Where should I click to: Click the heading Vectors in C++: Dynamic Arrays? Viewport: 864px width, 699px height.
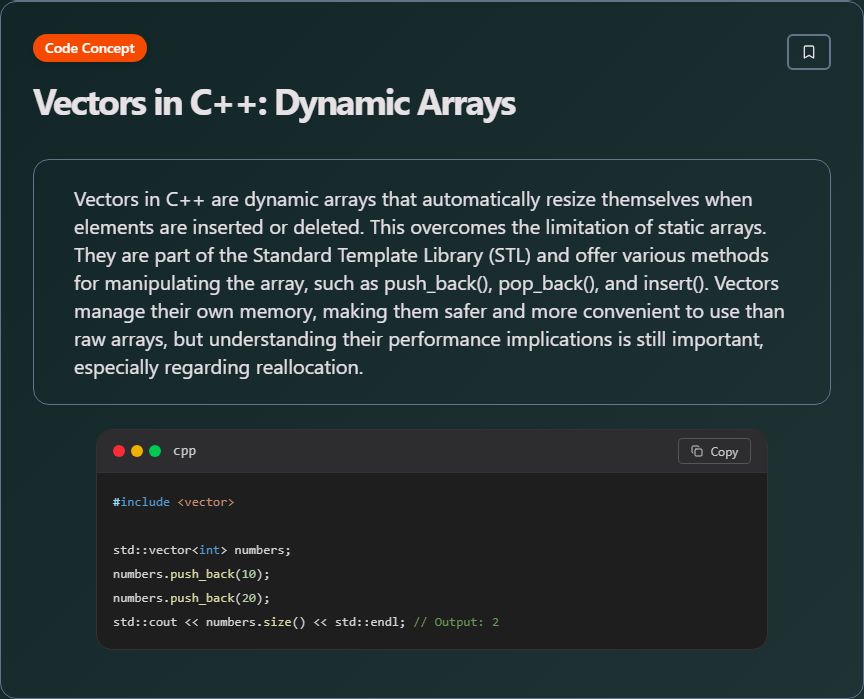point(274,102)
